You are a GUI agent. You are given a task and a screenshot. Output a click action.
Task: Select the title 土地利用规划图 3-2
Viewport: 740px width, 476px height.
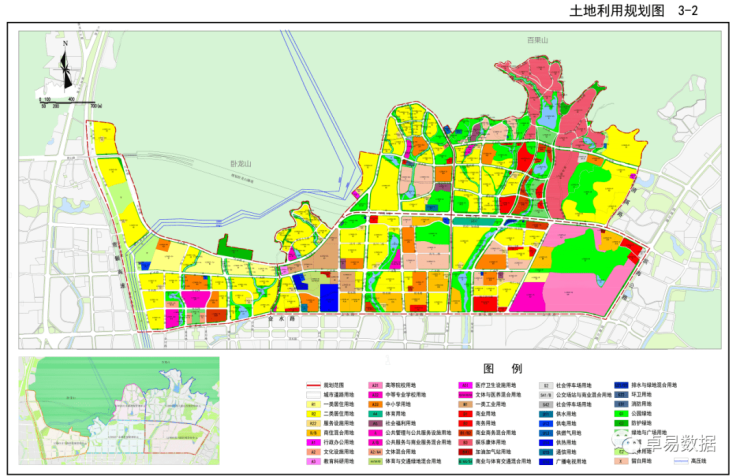633,10
